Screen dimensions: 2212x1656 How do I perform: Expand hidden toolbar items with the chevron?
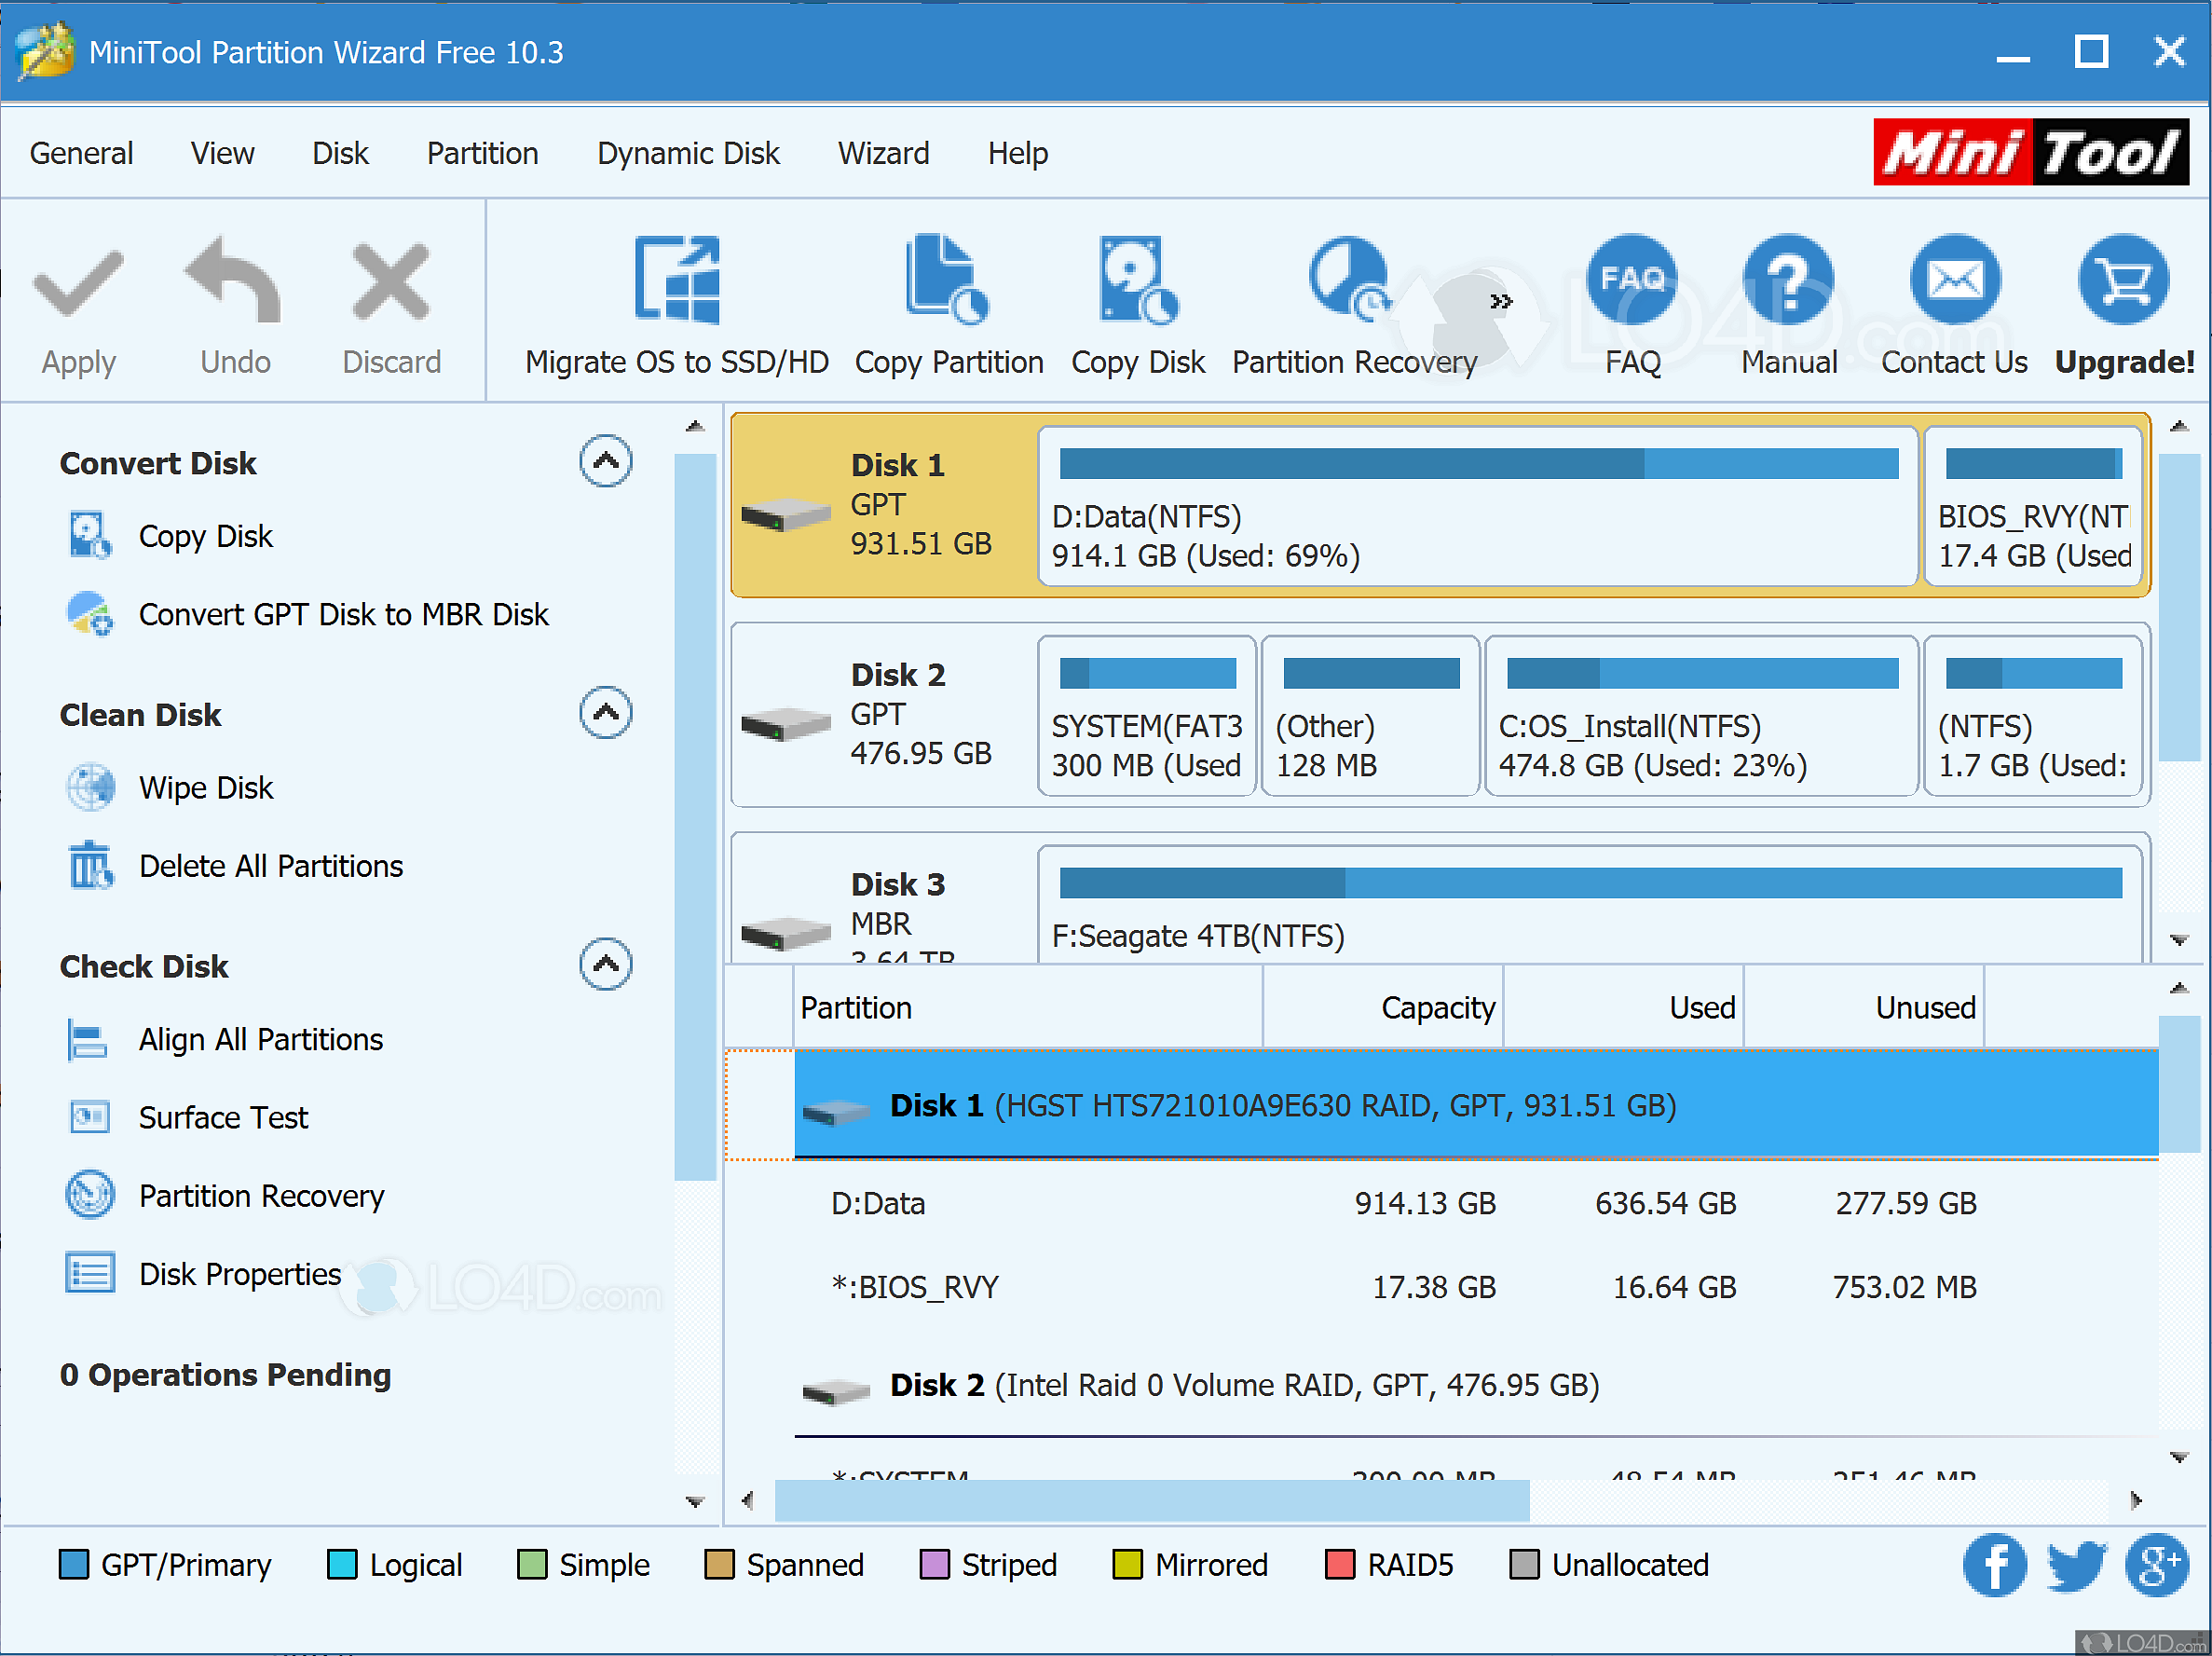click(x=1500, y=301)
